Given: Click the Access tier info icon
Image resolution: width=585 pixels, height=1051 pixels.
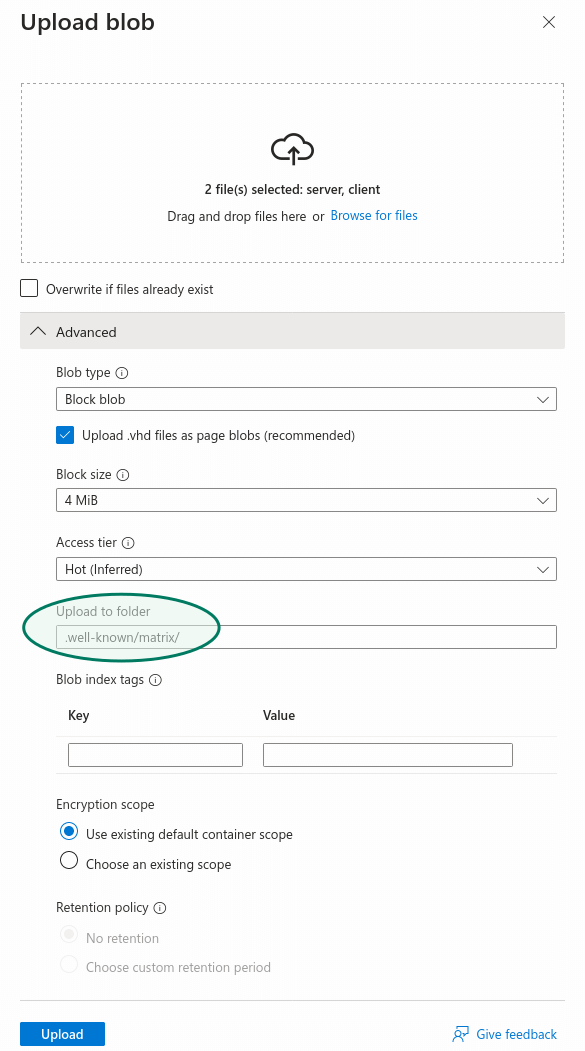Looking at the screenshot, I should (128, 543).
